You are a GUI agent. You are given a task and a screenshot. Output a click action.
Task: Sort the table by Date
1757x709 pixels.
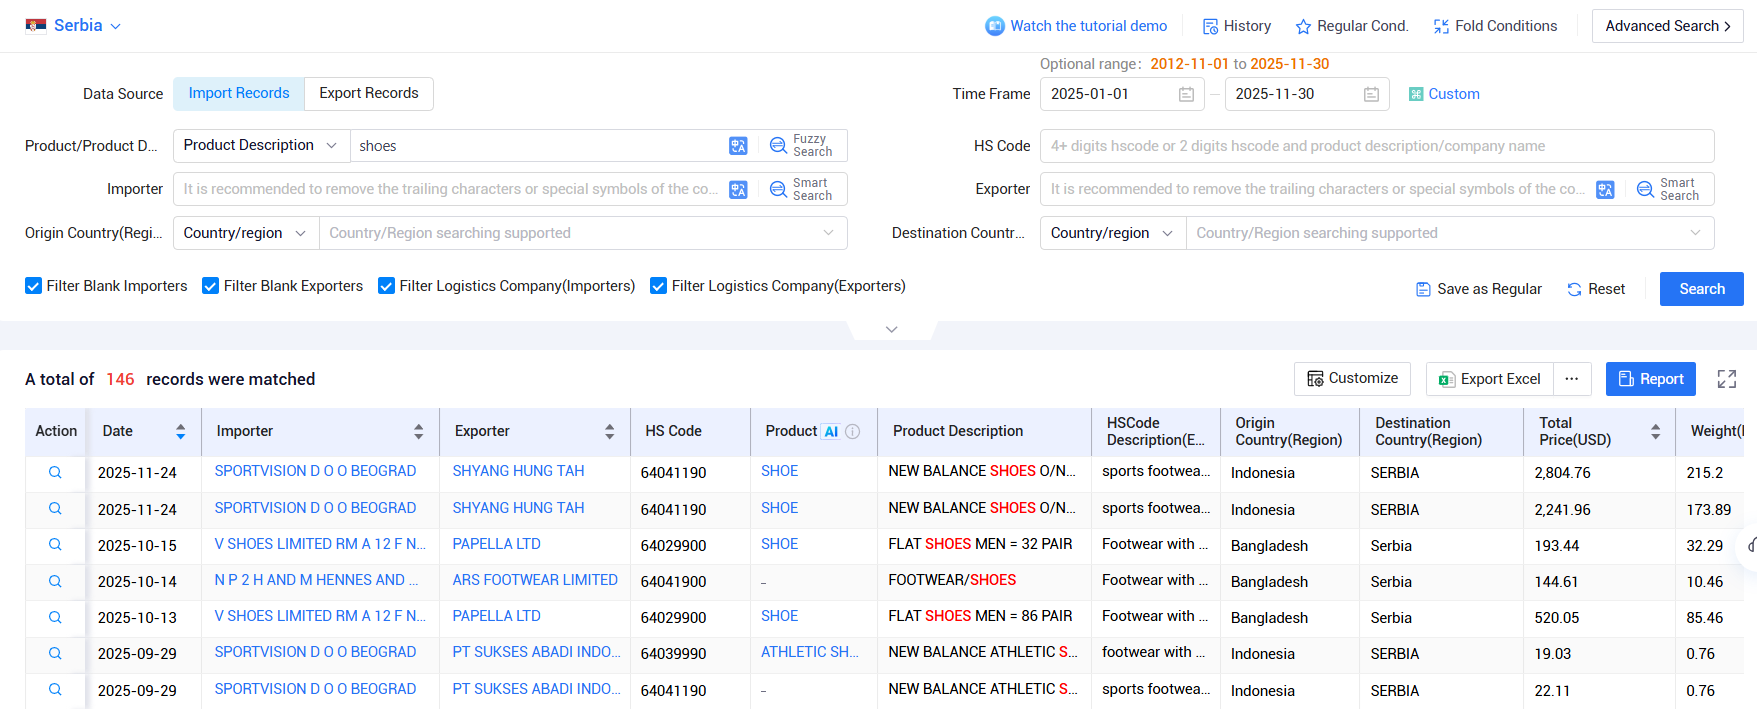181,431
